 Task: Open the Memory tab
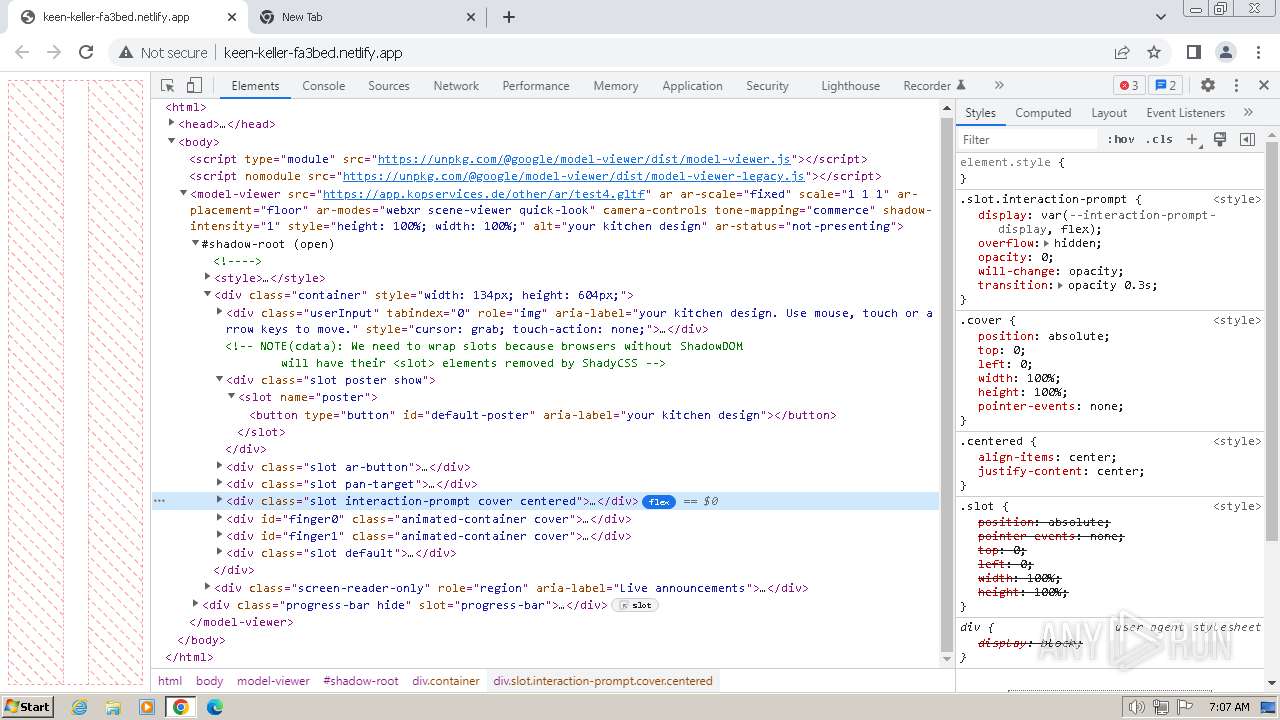(x=616, y=85)
